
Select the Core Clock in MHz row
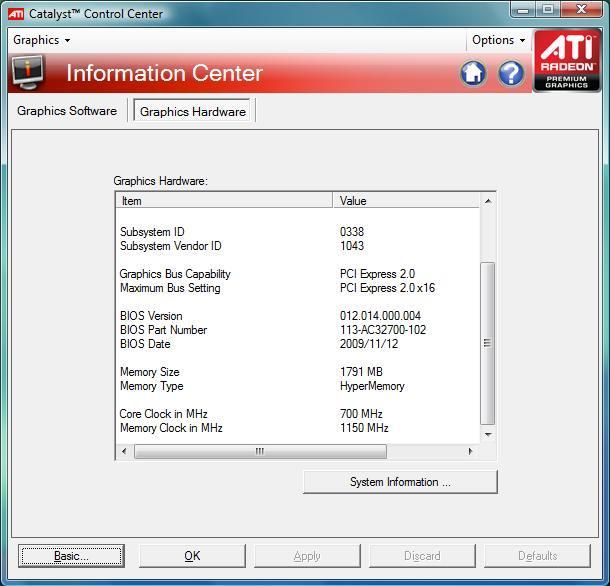(298, 414)
